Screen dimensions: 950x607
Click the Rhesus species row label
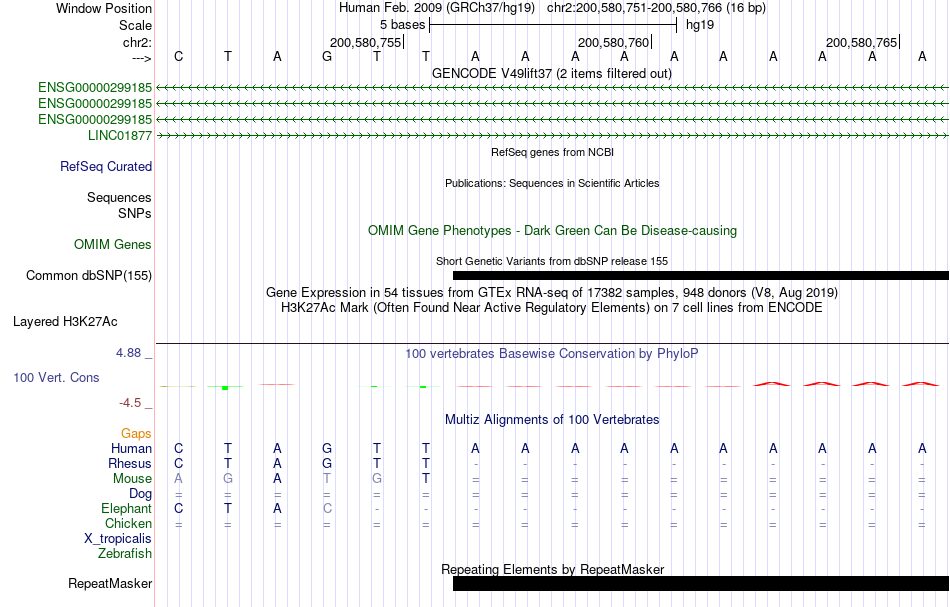(x=130, y=463)
